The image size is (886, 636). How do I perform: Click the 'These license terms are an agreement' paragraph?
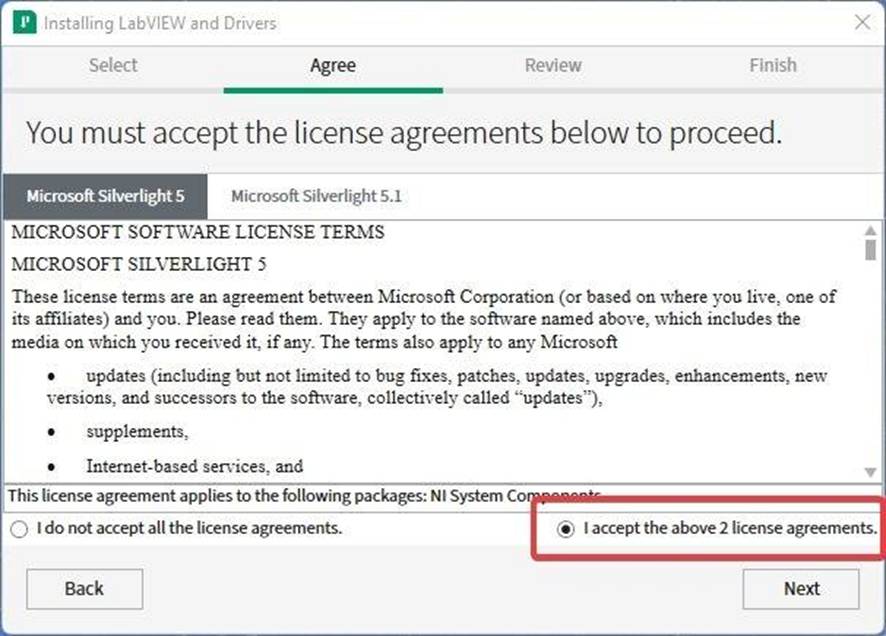click(424, 319)
